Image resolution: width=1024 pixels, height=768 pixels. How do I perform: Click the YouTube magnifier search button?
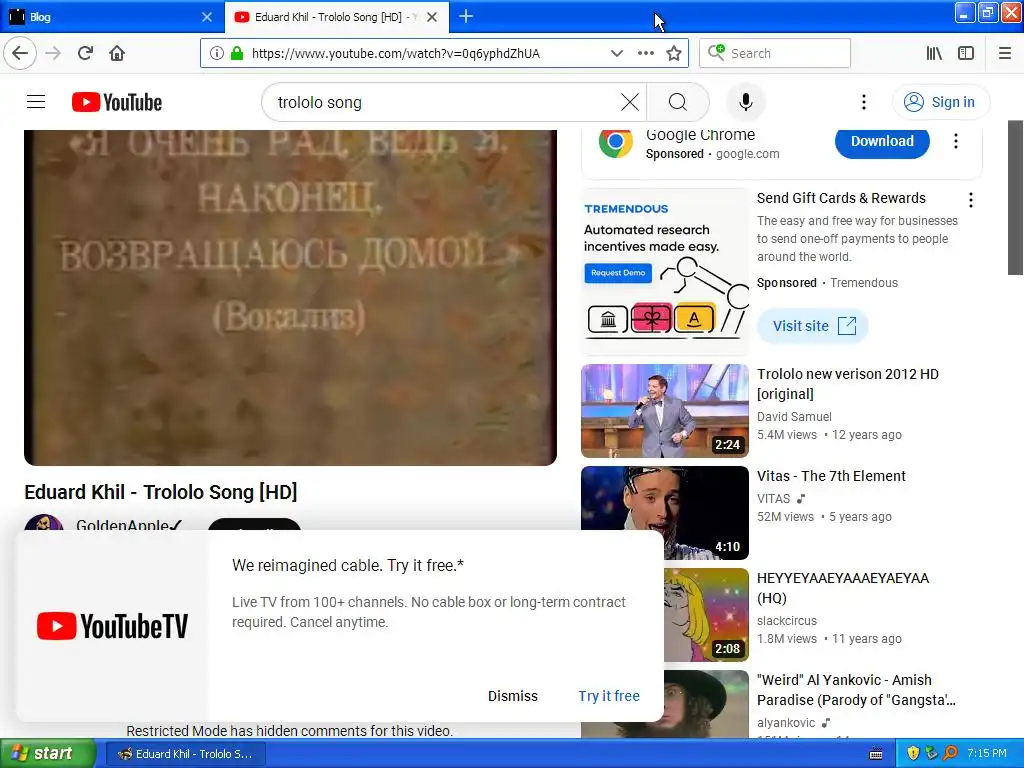[x=678, y=102]
